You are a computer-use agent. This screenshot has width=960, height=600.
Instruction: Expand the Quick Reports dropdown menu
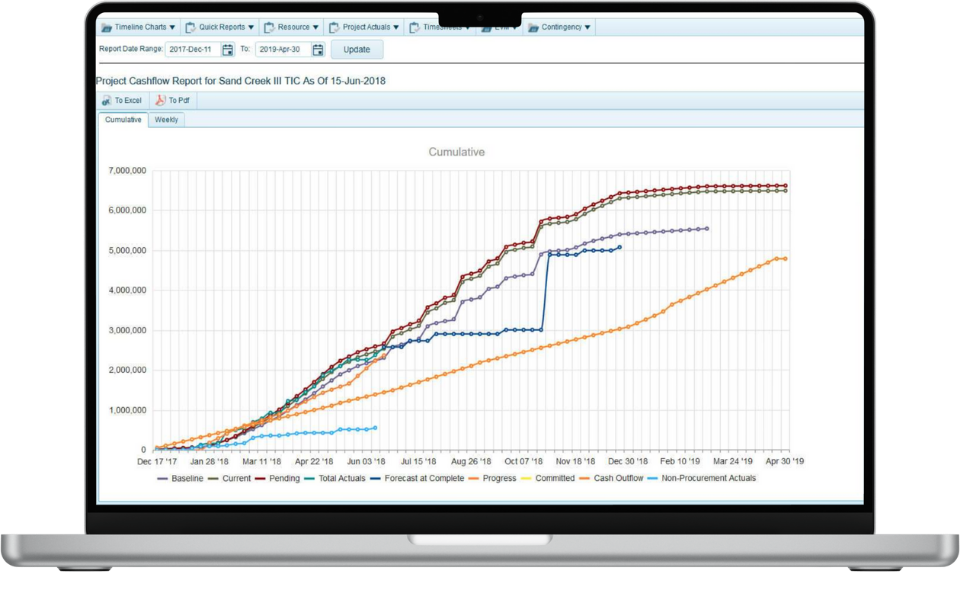pos(250,27)
